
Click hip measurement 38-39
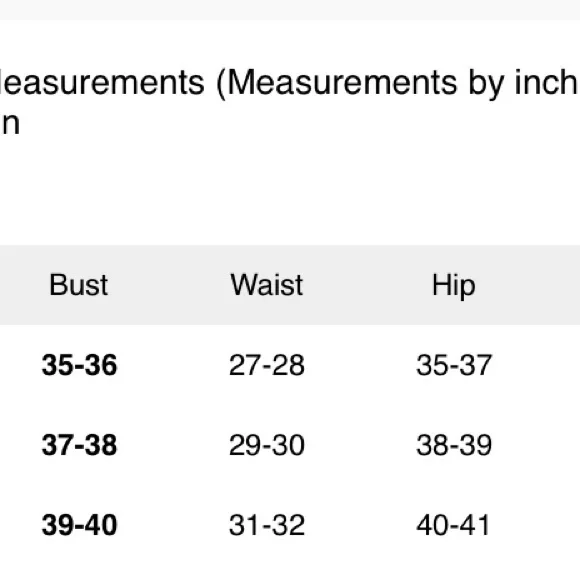pos(454,445)
